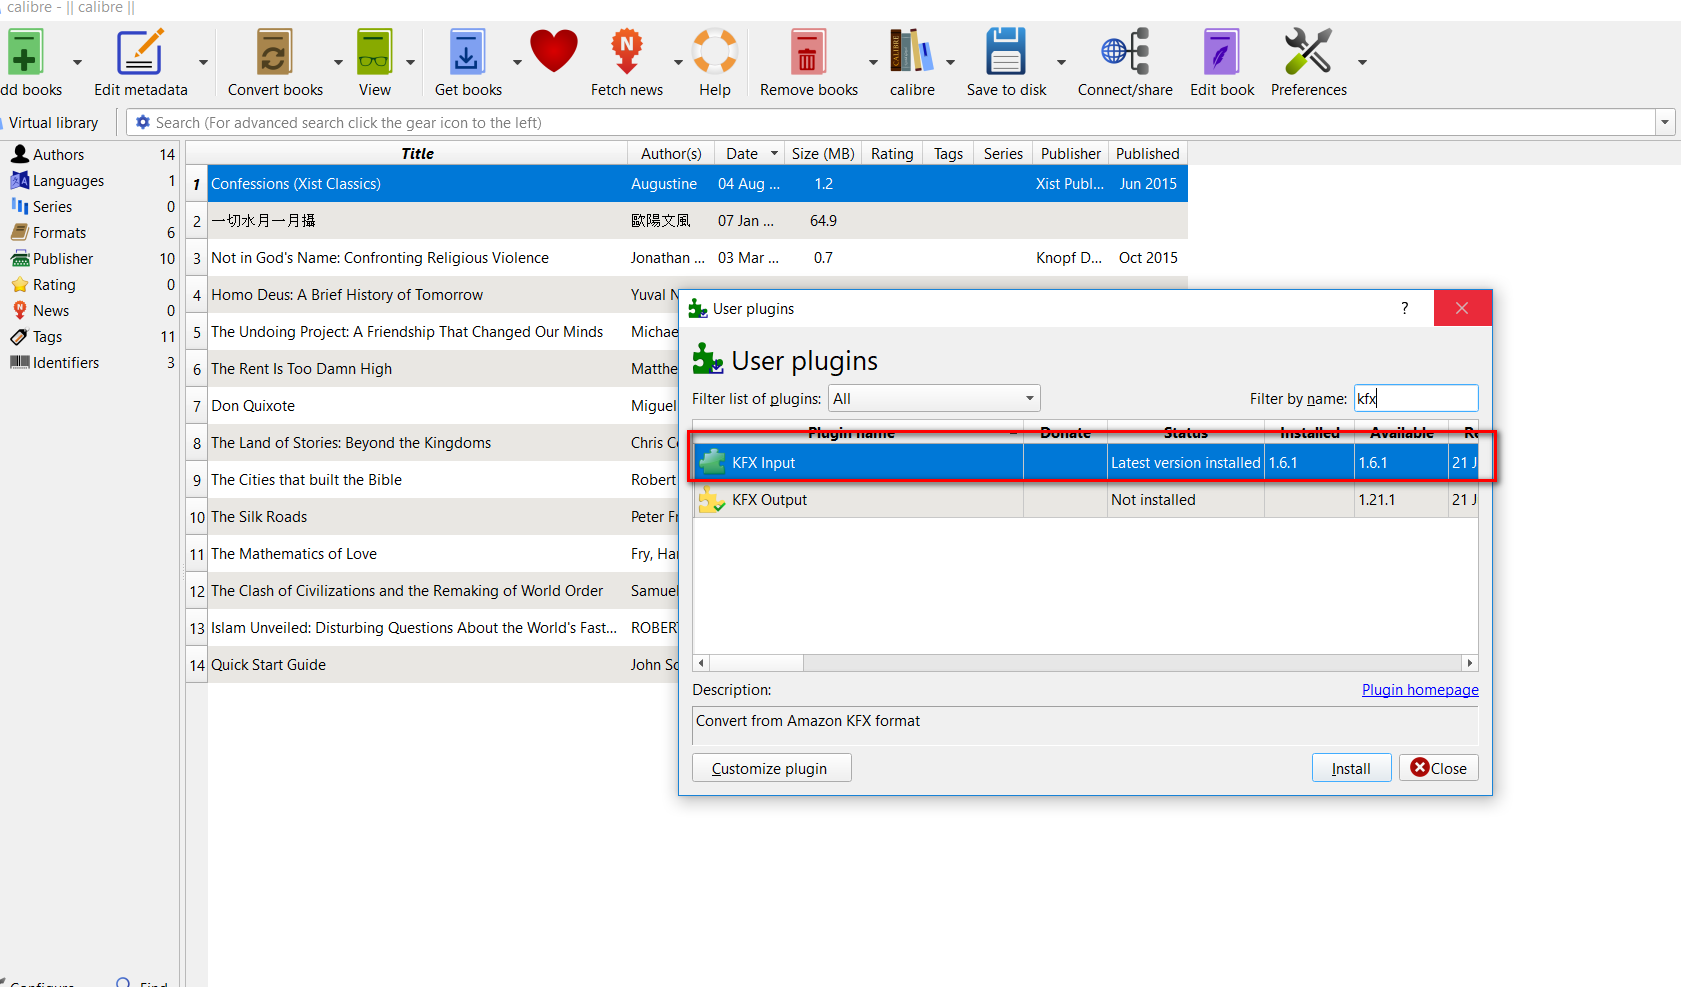The width and height of the screenshot is (1681, 987).
Task: Open Filter list of plugins combo box
Action: pyautogui.click(x=934, y=398)
